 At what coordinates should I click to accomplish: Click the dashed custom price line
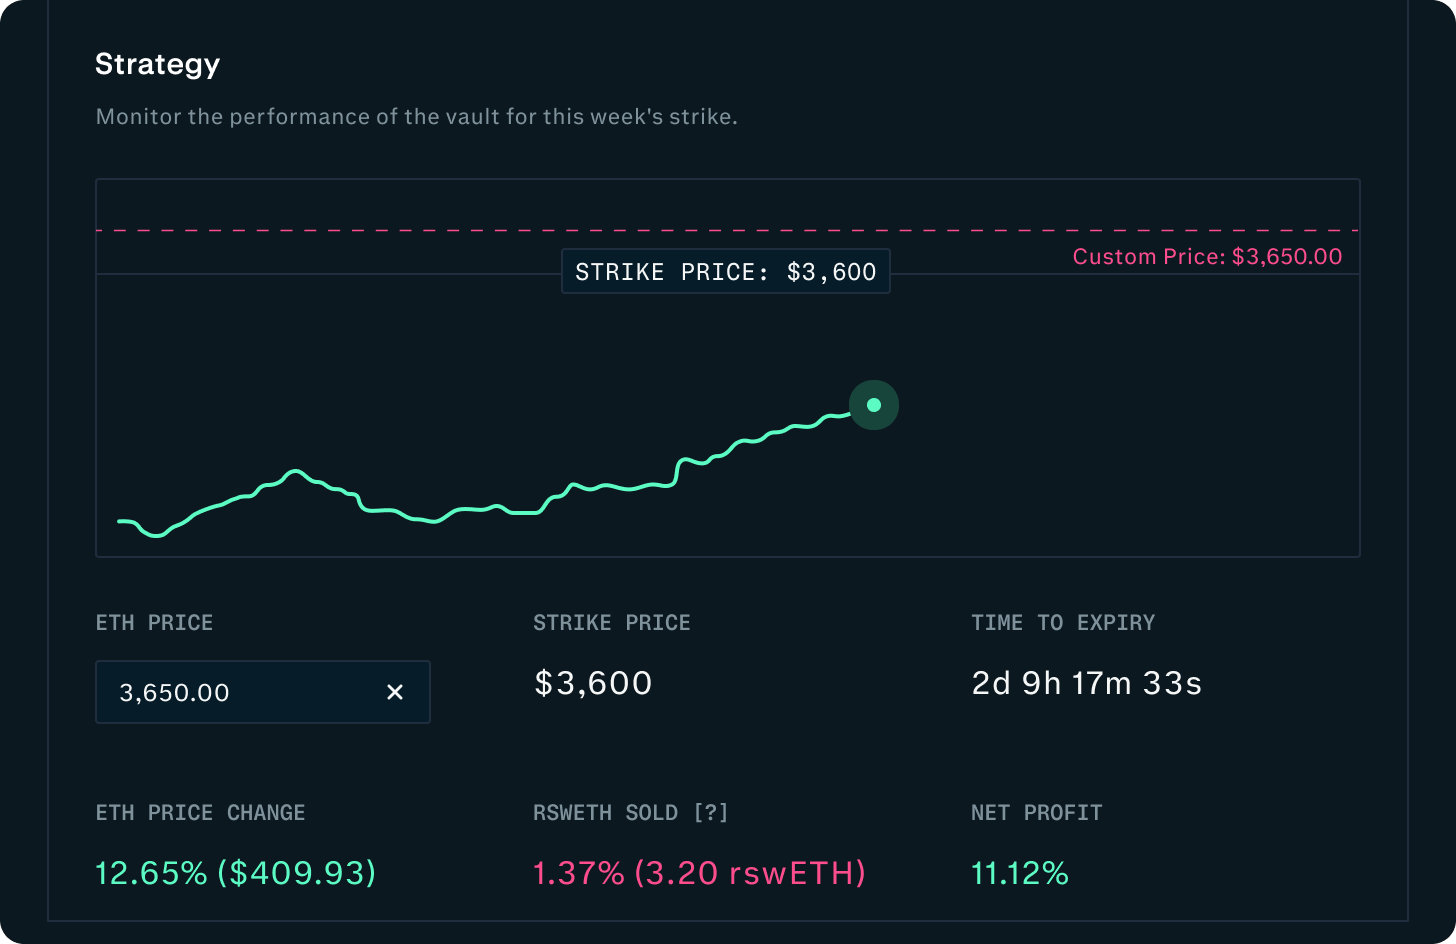[600, 229]
